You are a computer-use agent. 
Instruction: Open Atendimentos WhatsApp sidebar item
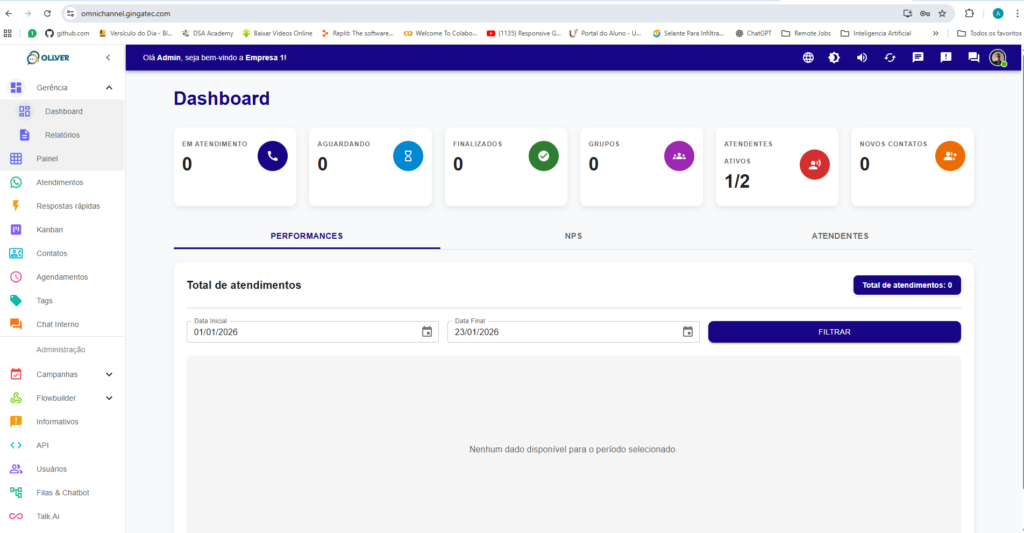point(60,182)
